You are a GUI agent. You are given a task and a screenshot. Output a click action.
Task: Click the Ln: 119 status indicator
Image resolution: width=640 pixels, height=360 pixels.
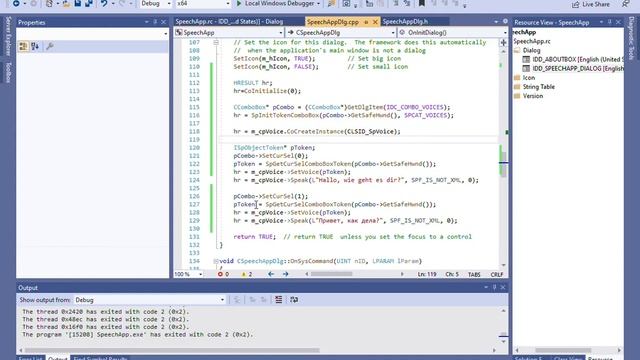[x=427, y=274]
